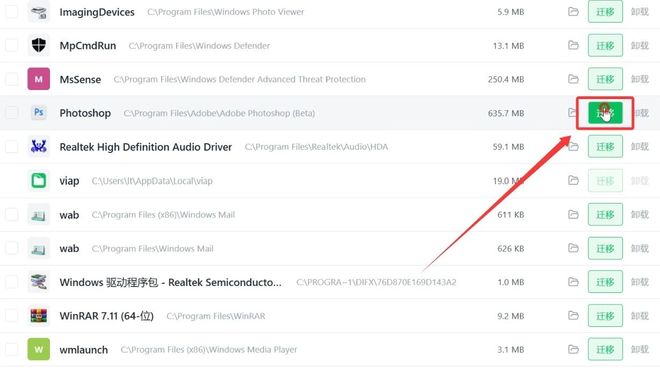Open folder location for wmlaunch

click(573, 349)
